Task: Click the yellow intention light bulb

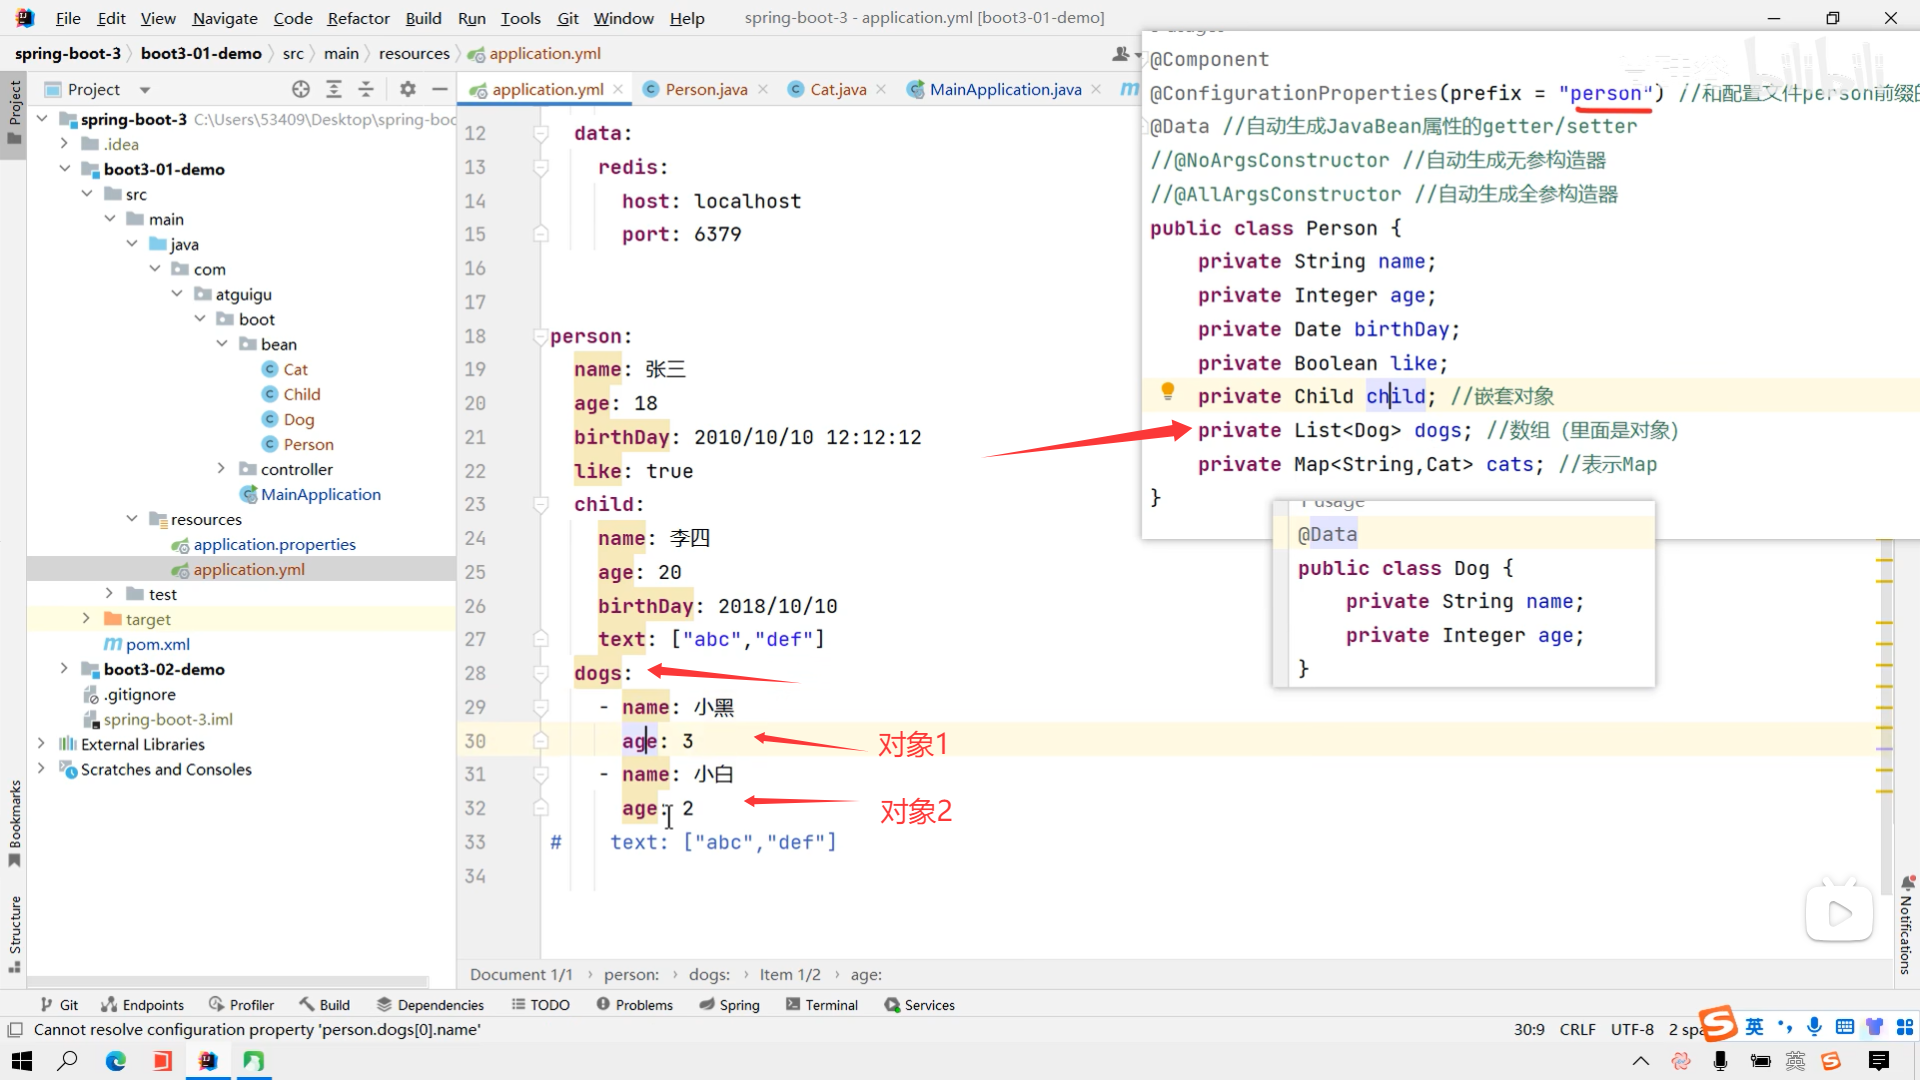Action: (x=1167, y=392)
